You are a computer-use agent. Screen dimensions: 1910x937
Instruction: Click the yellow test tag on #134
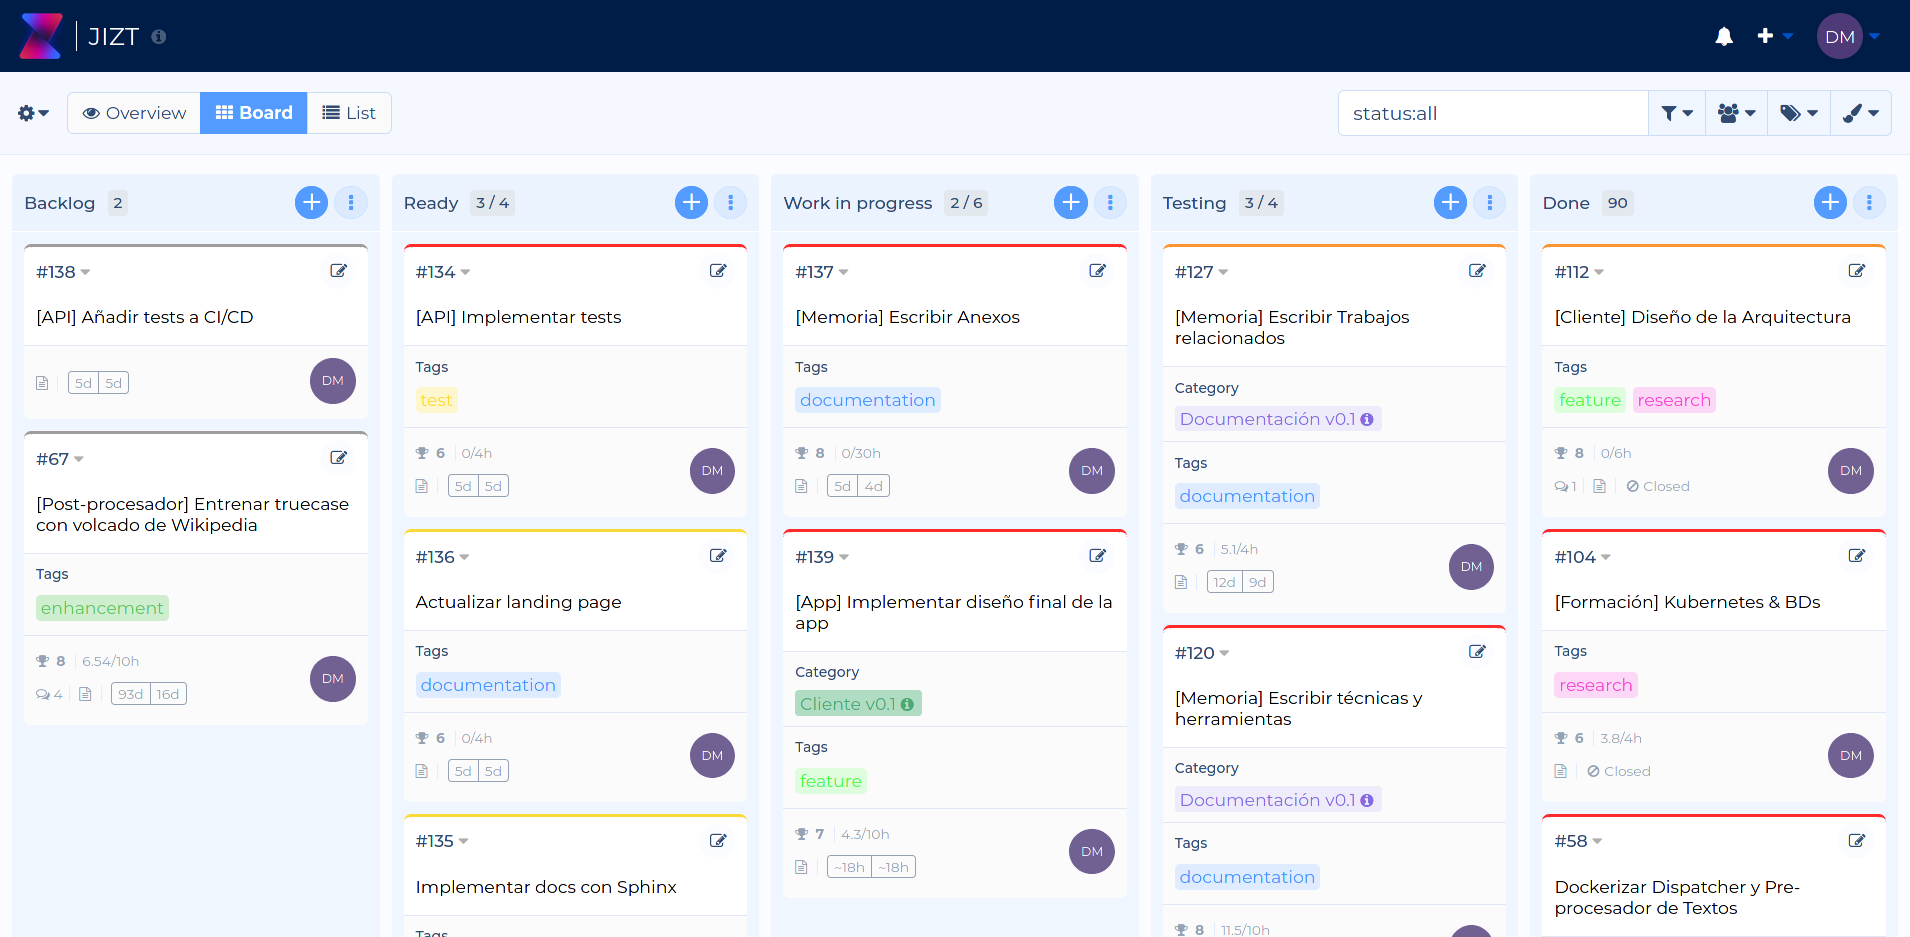pos(436,400)
